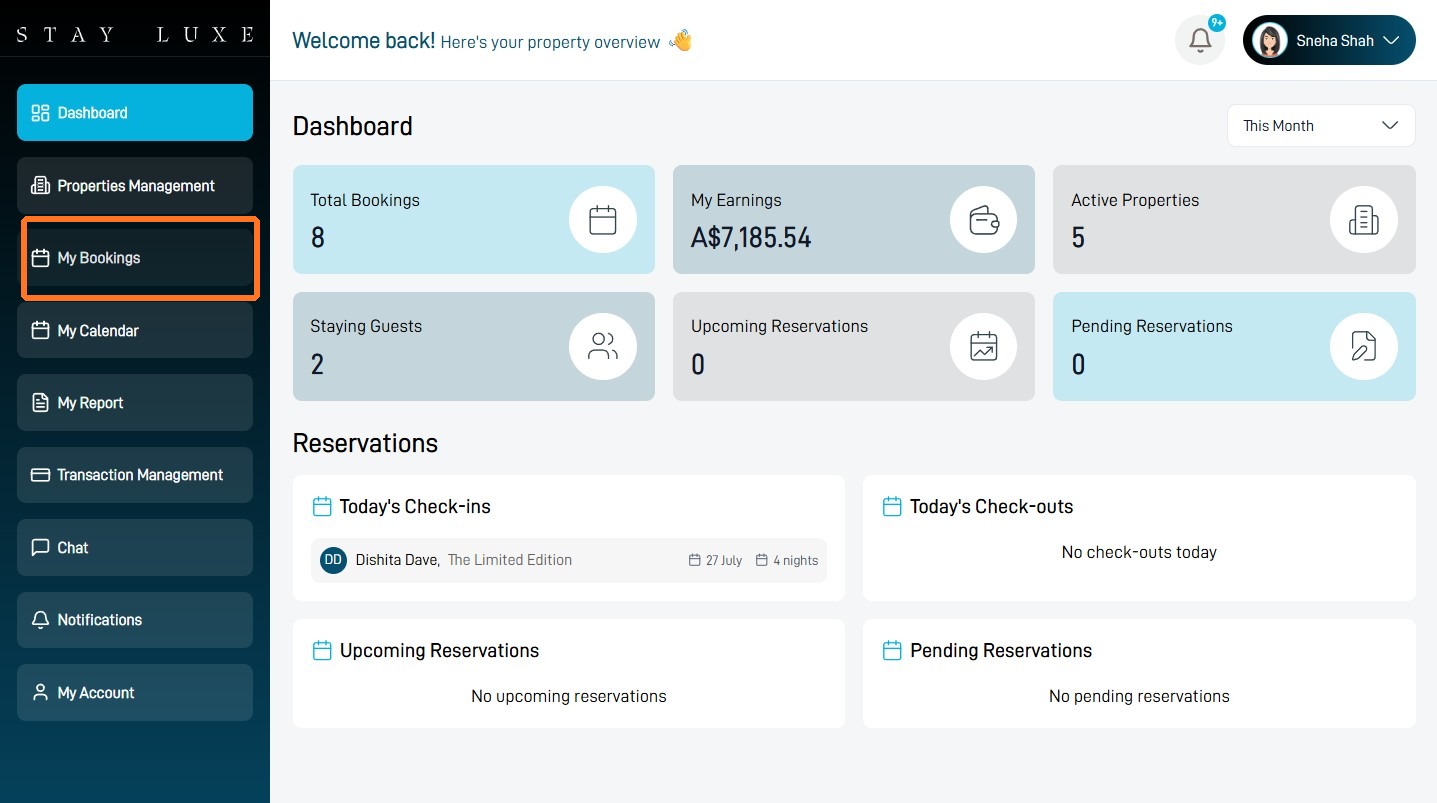Click the Reservations section heading
Viewport: 1437px width, 803px height.
(x=365, y=443)
